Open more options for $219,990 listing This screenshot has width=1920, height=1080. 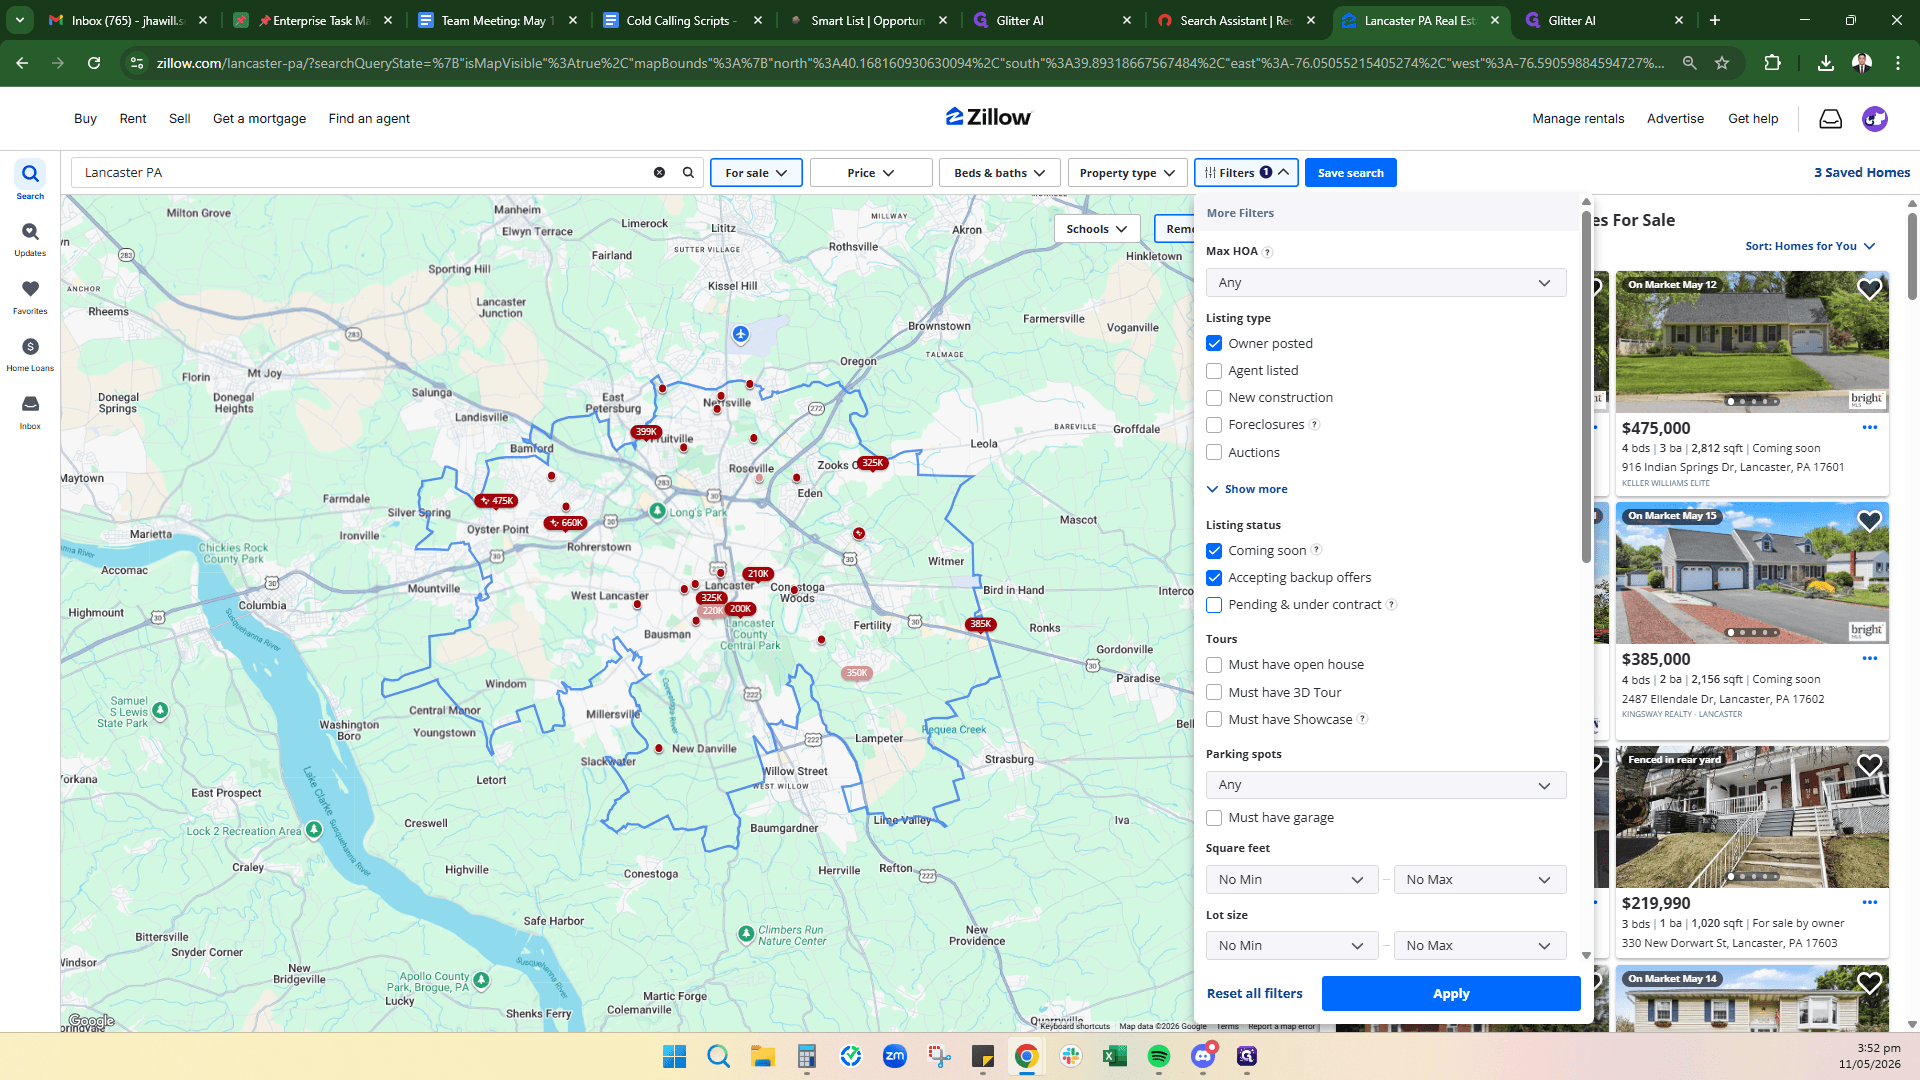point(1870,903)
